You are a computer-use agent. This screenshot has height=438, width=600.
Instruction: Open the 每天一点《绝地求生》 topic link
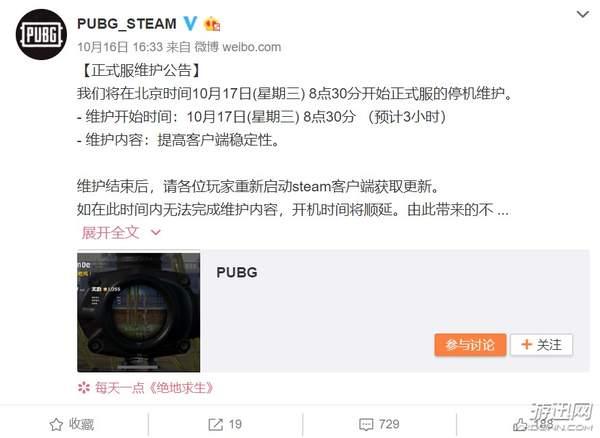click(x=154, y=388)
